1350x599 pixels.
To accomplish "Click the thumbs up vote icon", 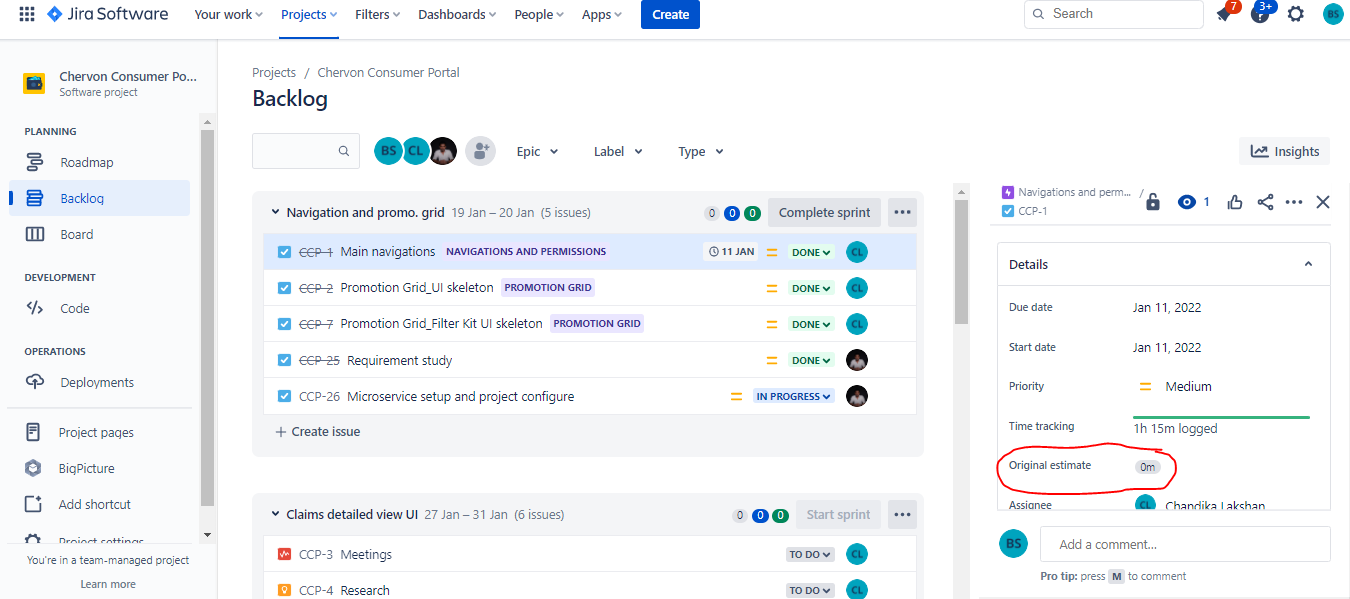I will [1235, 202].
